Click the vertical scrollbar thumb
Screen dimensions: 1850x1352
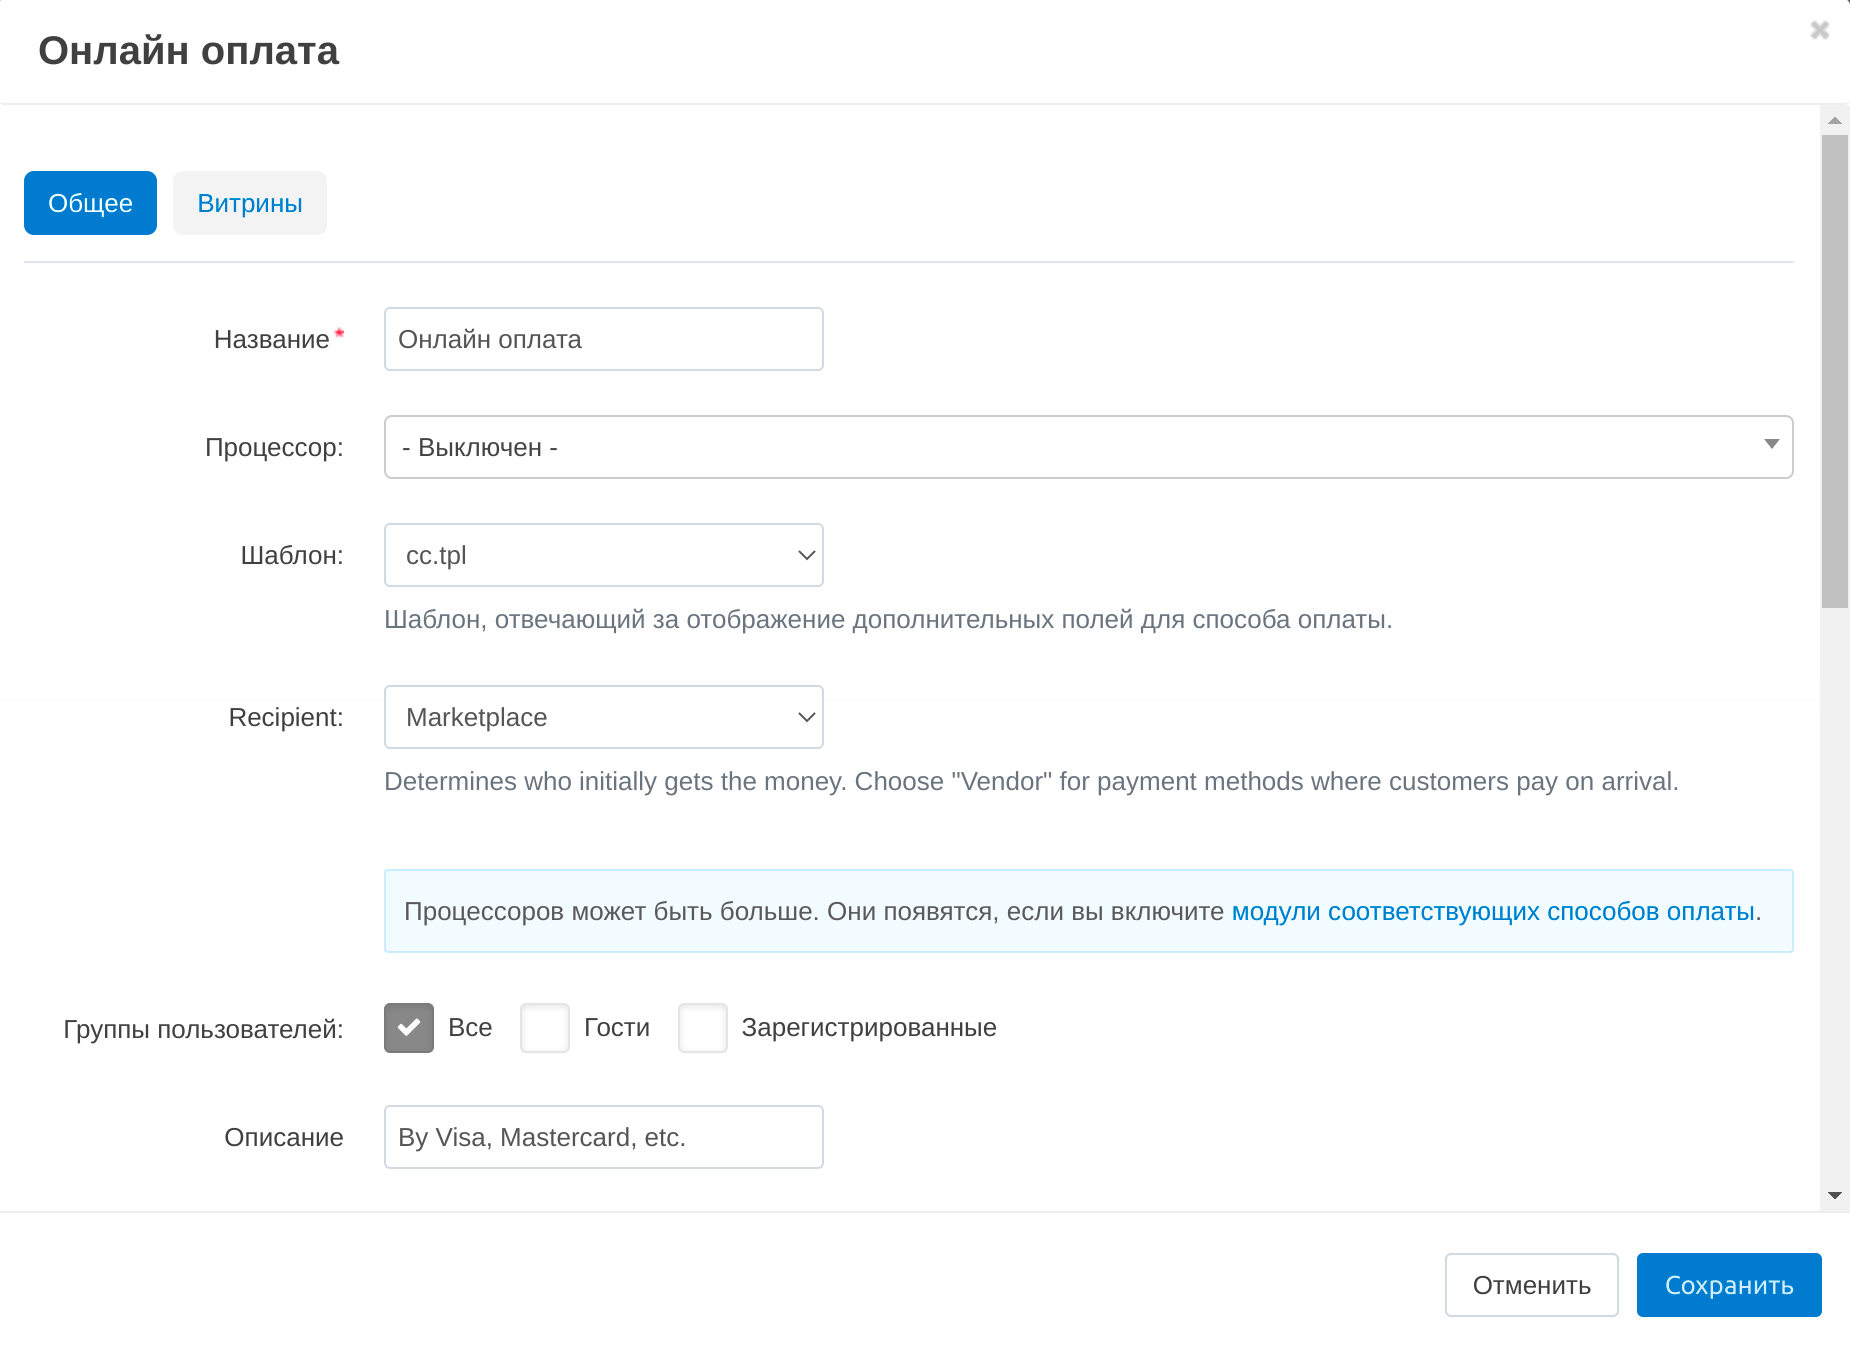tap(1834, 370)
